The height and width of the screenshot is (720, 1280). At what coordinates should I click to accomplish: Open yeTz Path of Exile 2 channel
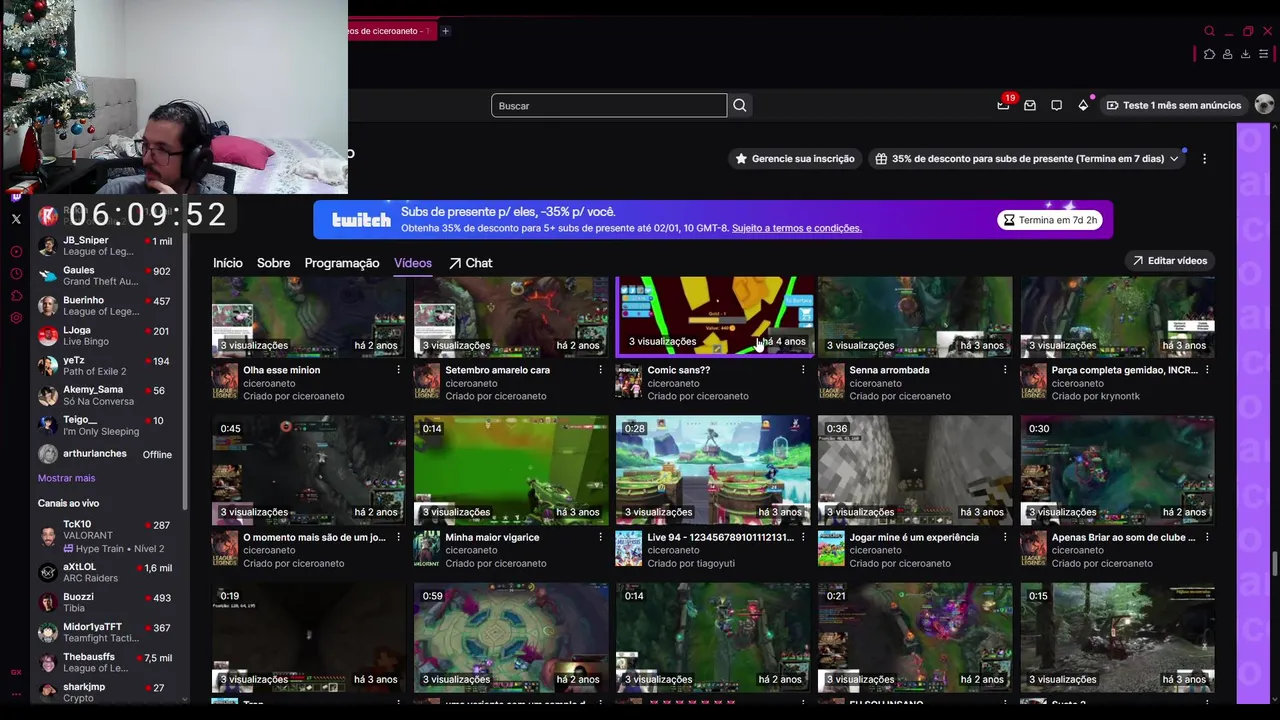coord(105,366)
